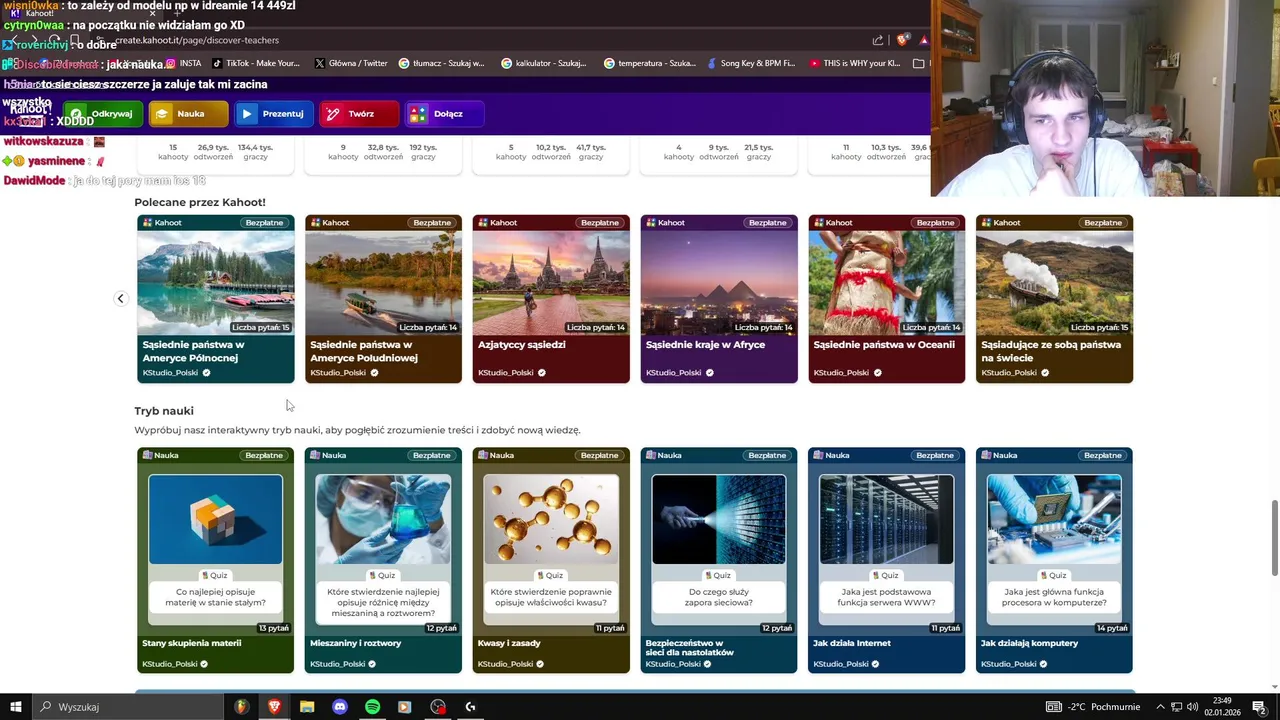Click the browser address bar URL
Image resolution: width=1280 pixels, height=720 pixels.
click(x=197, y=40)
